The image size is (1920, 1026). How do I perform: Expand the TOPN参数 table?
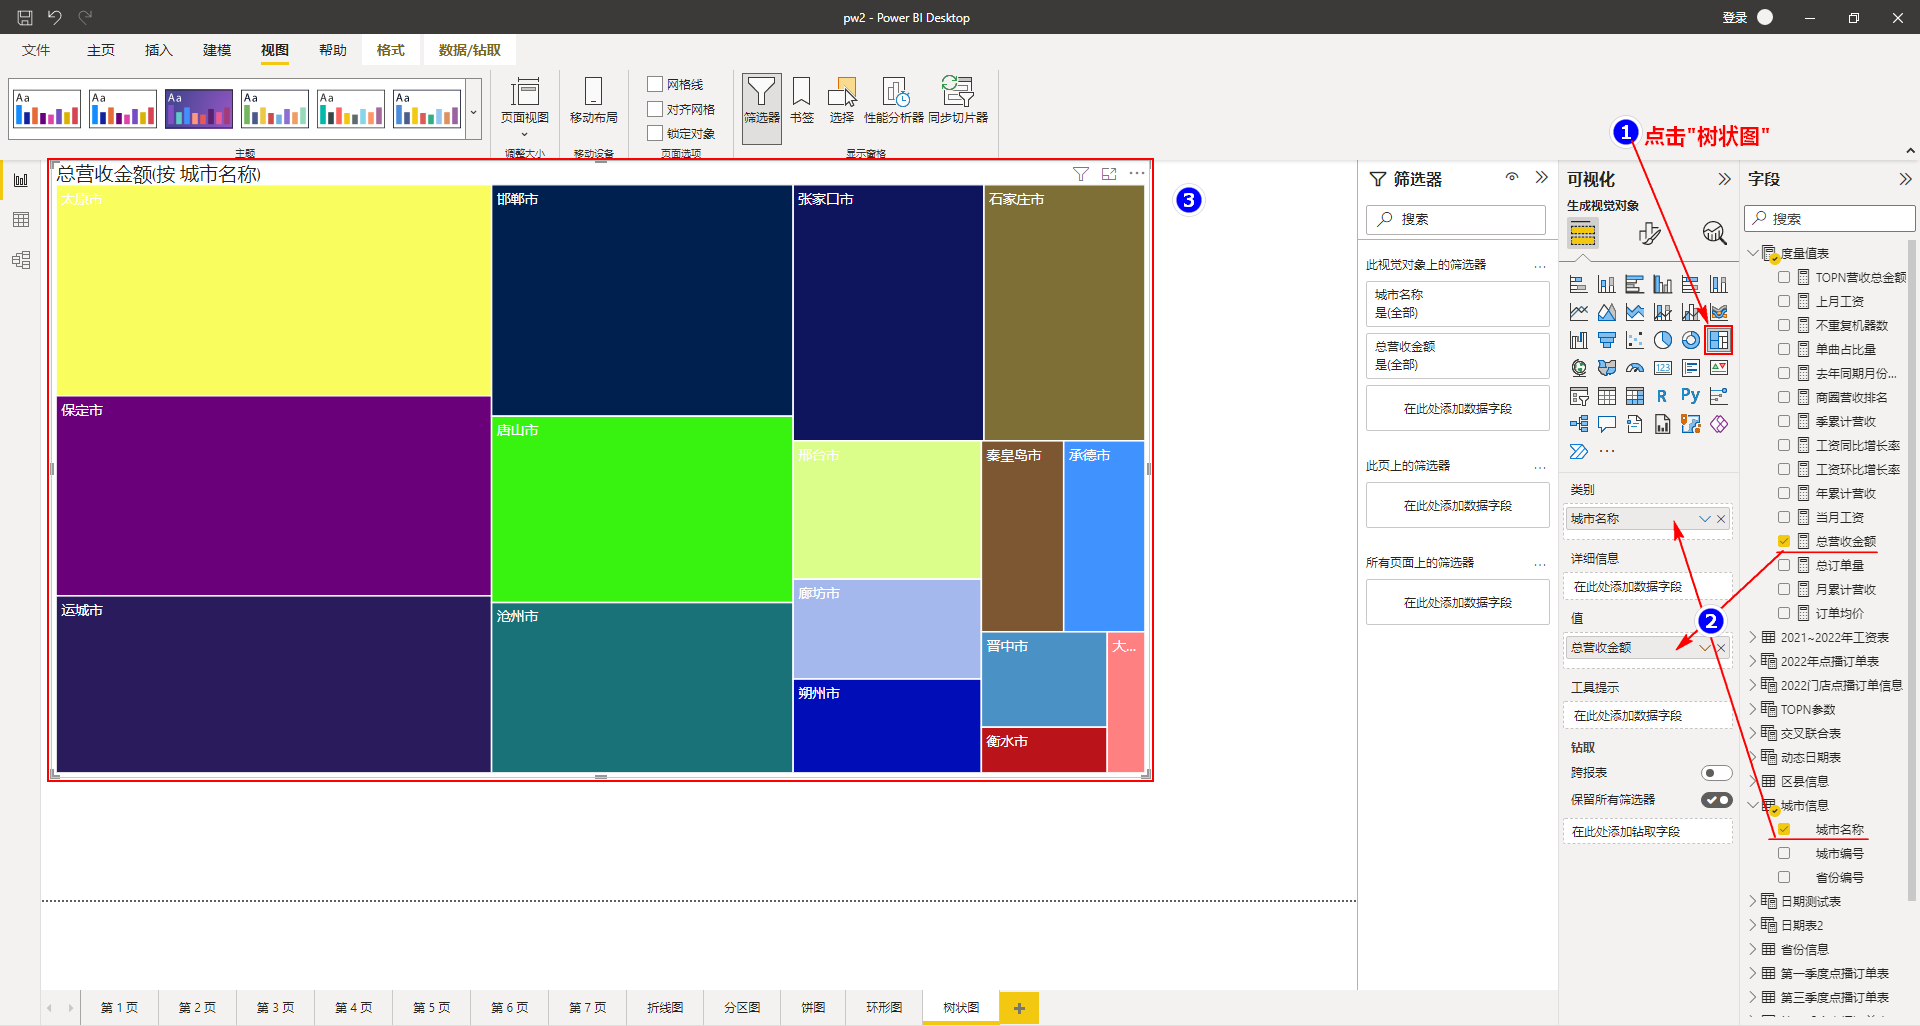pyautogui.click(x=1753, y=709)
